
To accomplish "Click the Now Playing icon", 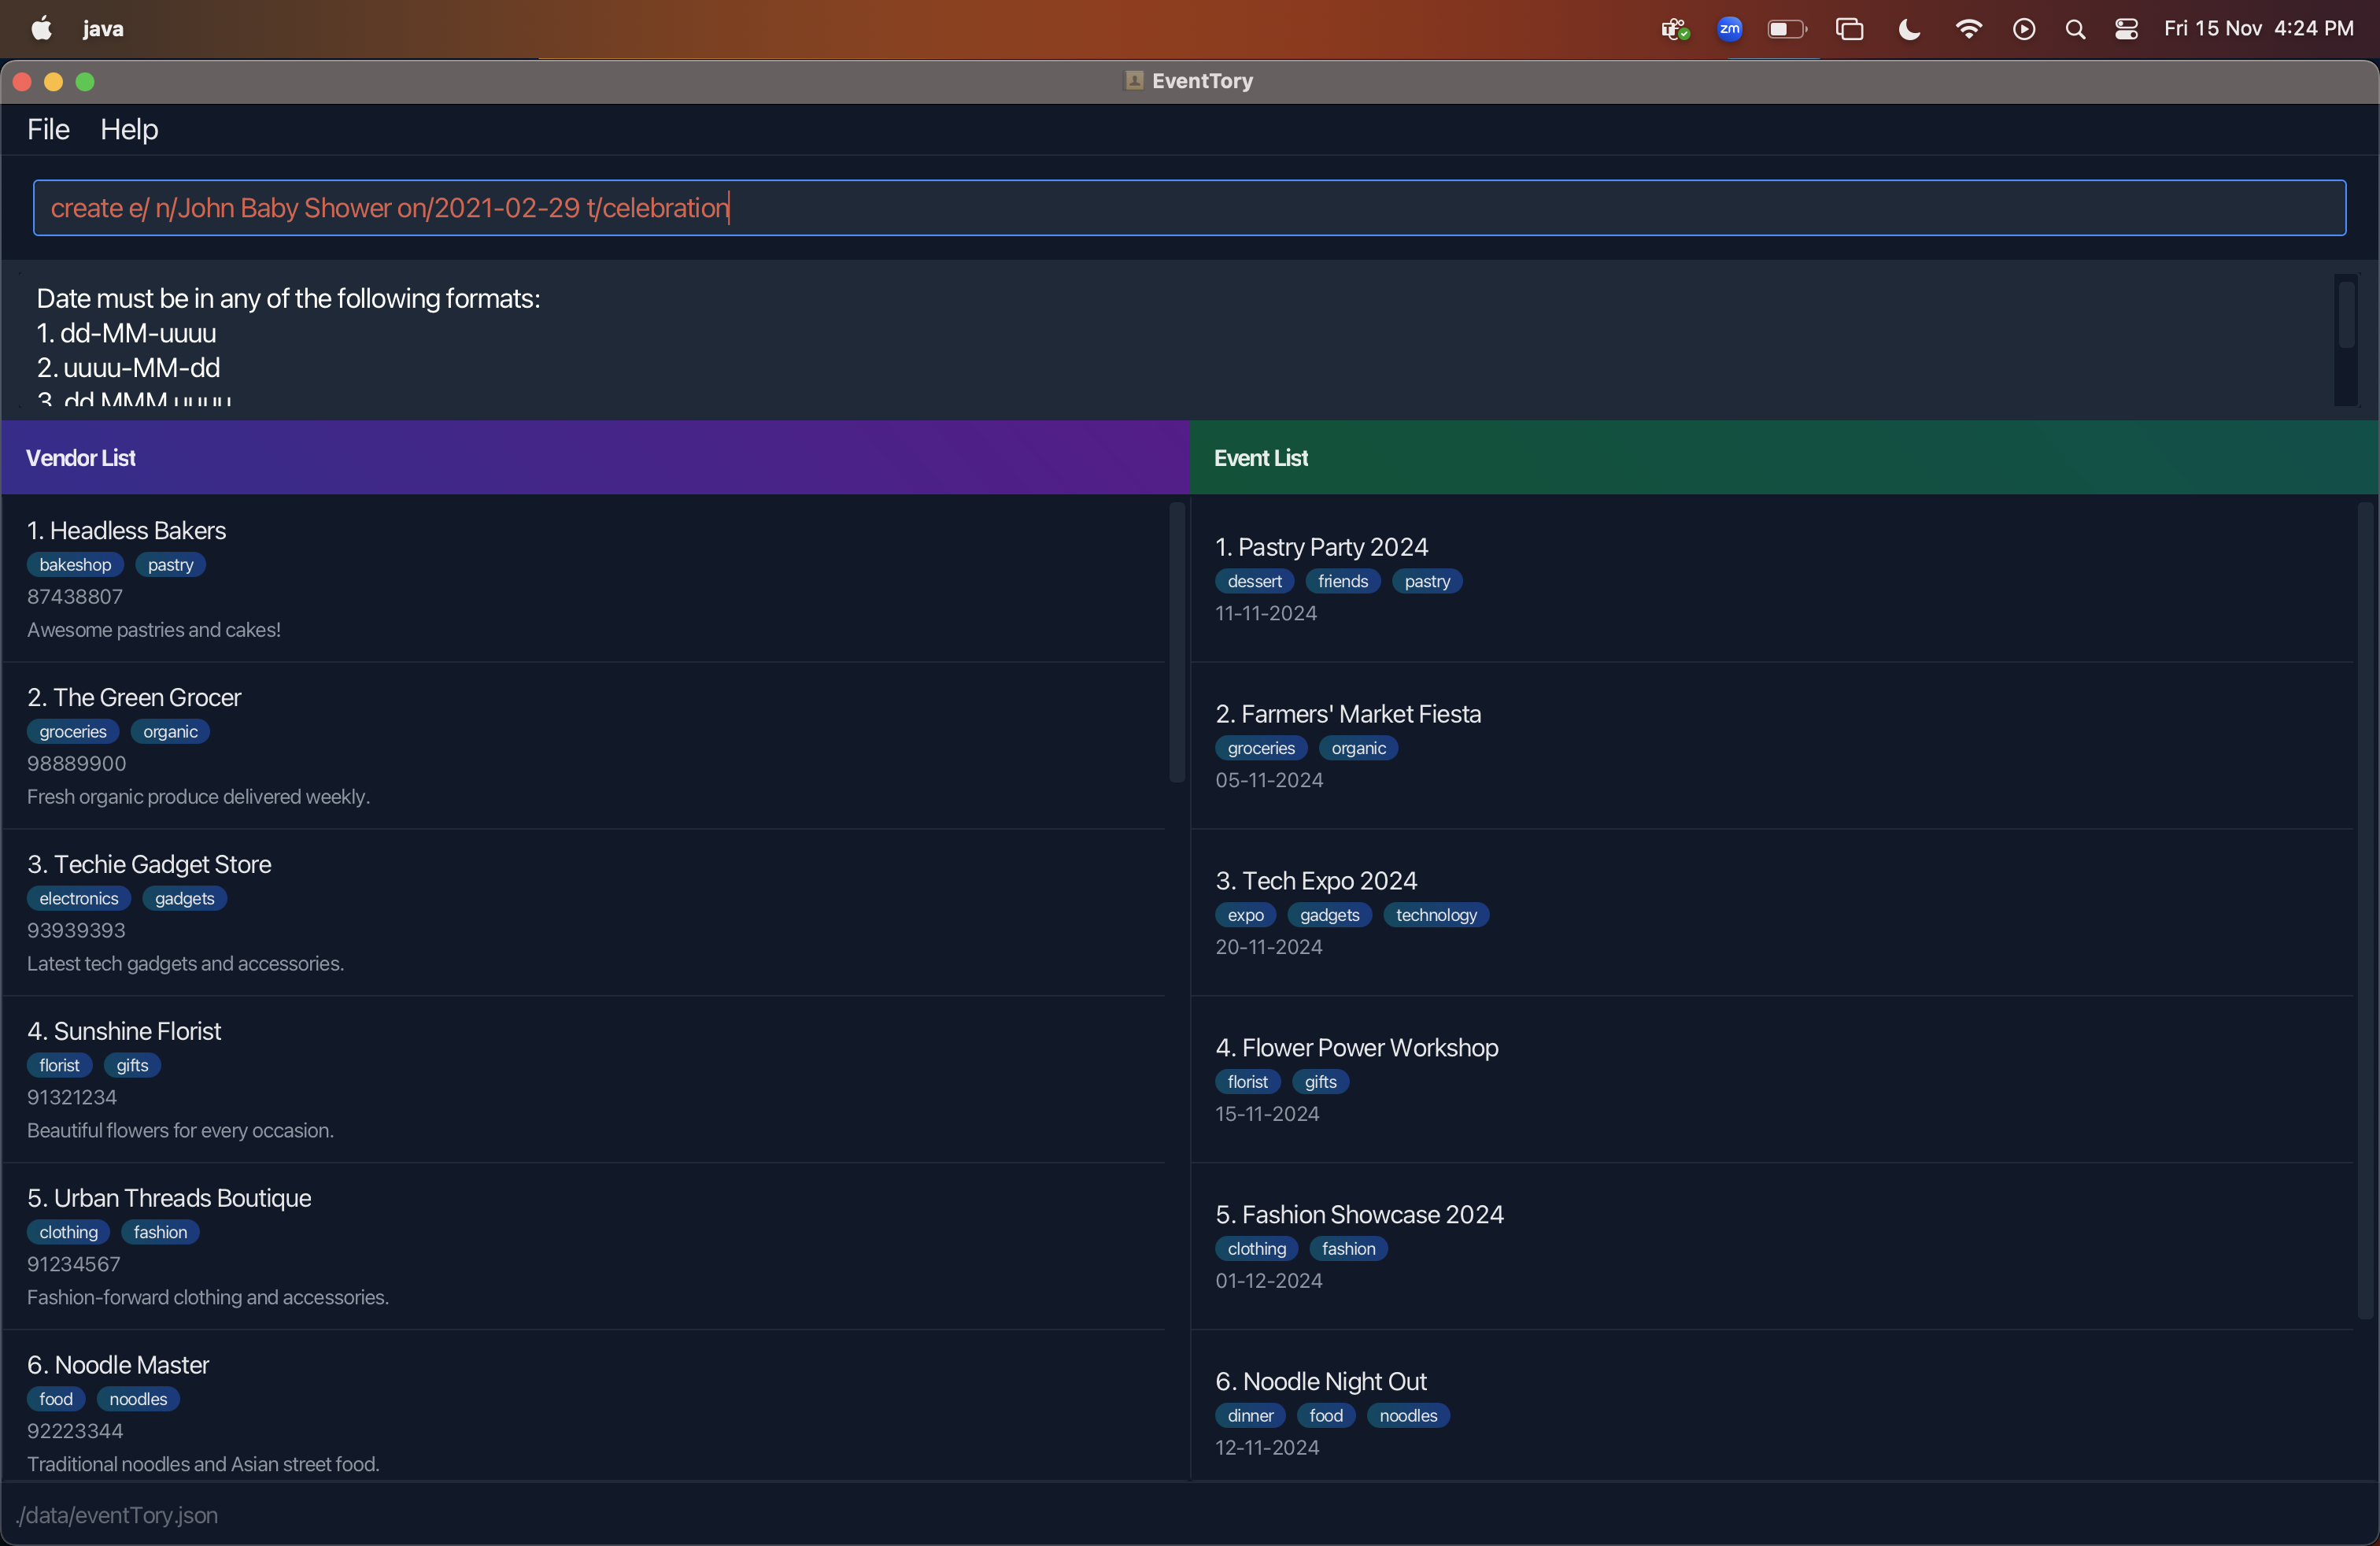I will [x=2023, y=29].
